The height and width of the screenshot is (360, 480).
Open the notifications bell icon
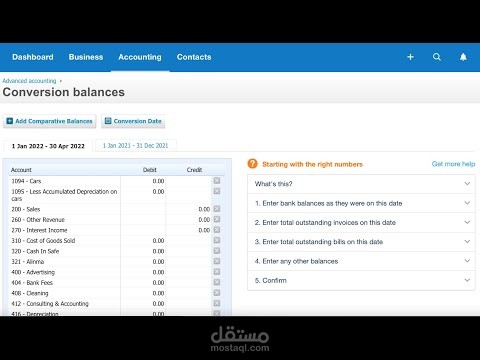463,57
